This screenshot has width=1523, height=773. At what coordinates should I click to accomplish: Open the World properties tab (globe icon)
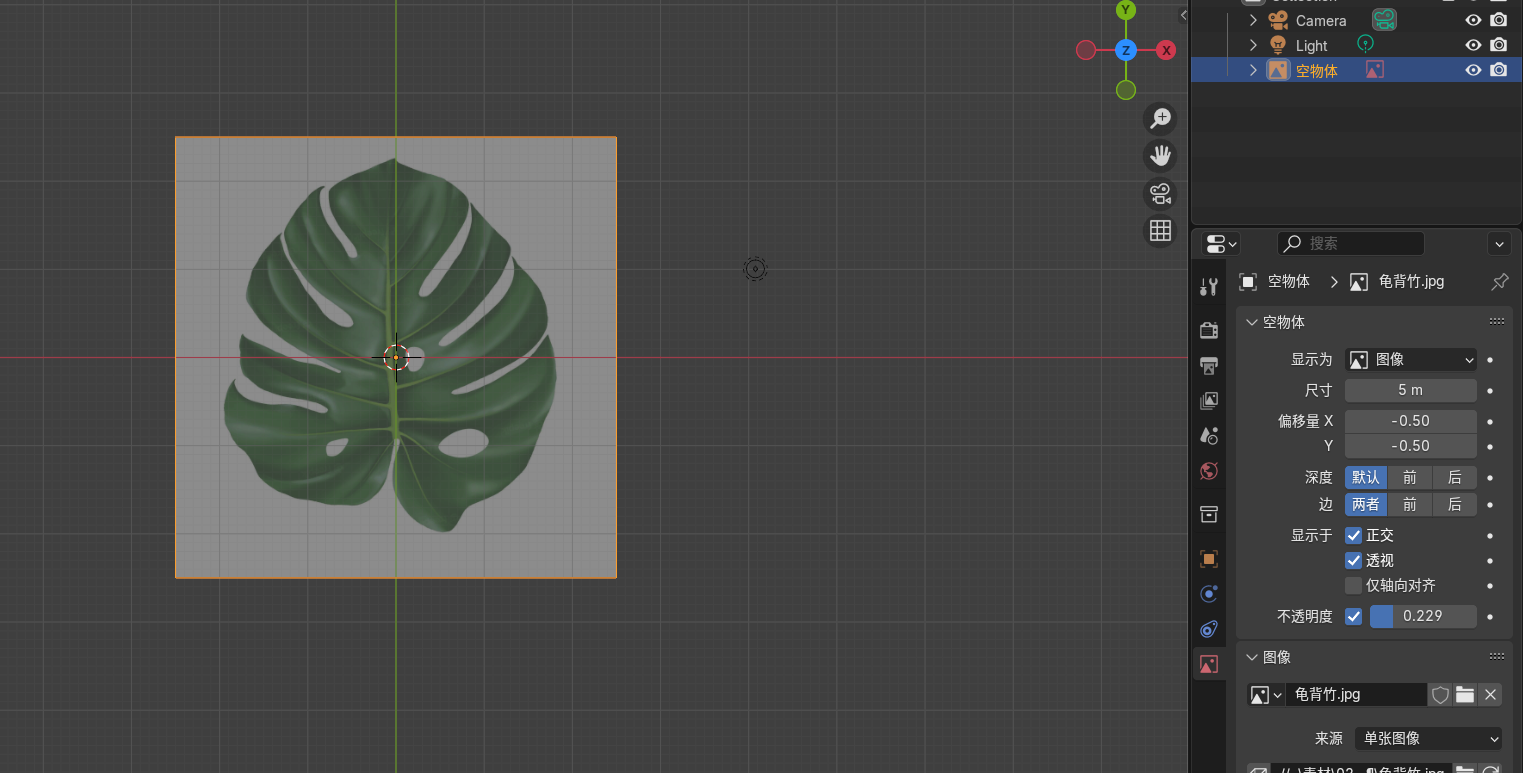(x=1209, y=471)
